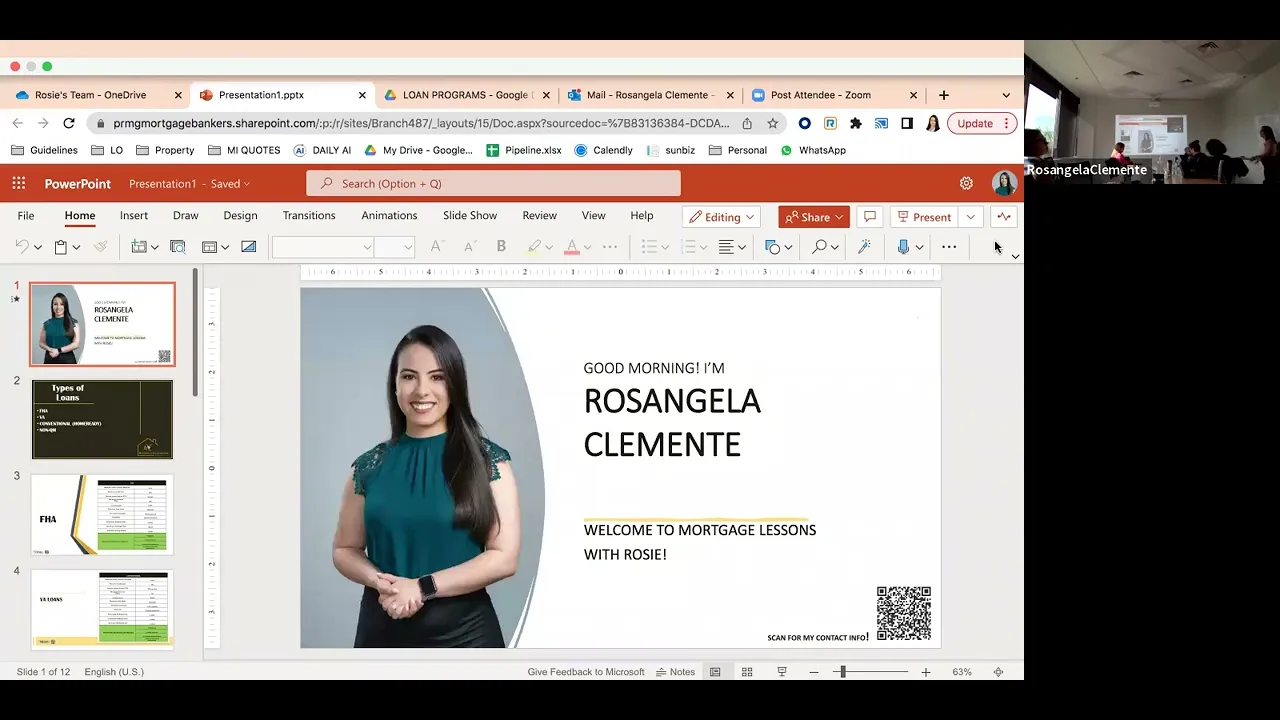Click the Shapes icon
Image resolution: width=1280 pixels, height=720 pixels.
[x=772, y=247]
